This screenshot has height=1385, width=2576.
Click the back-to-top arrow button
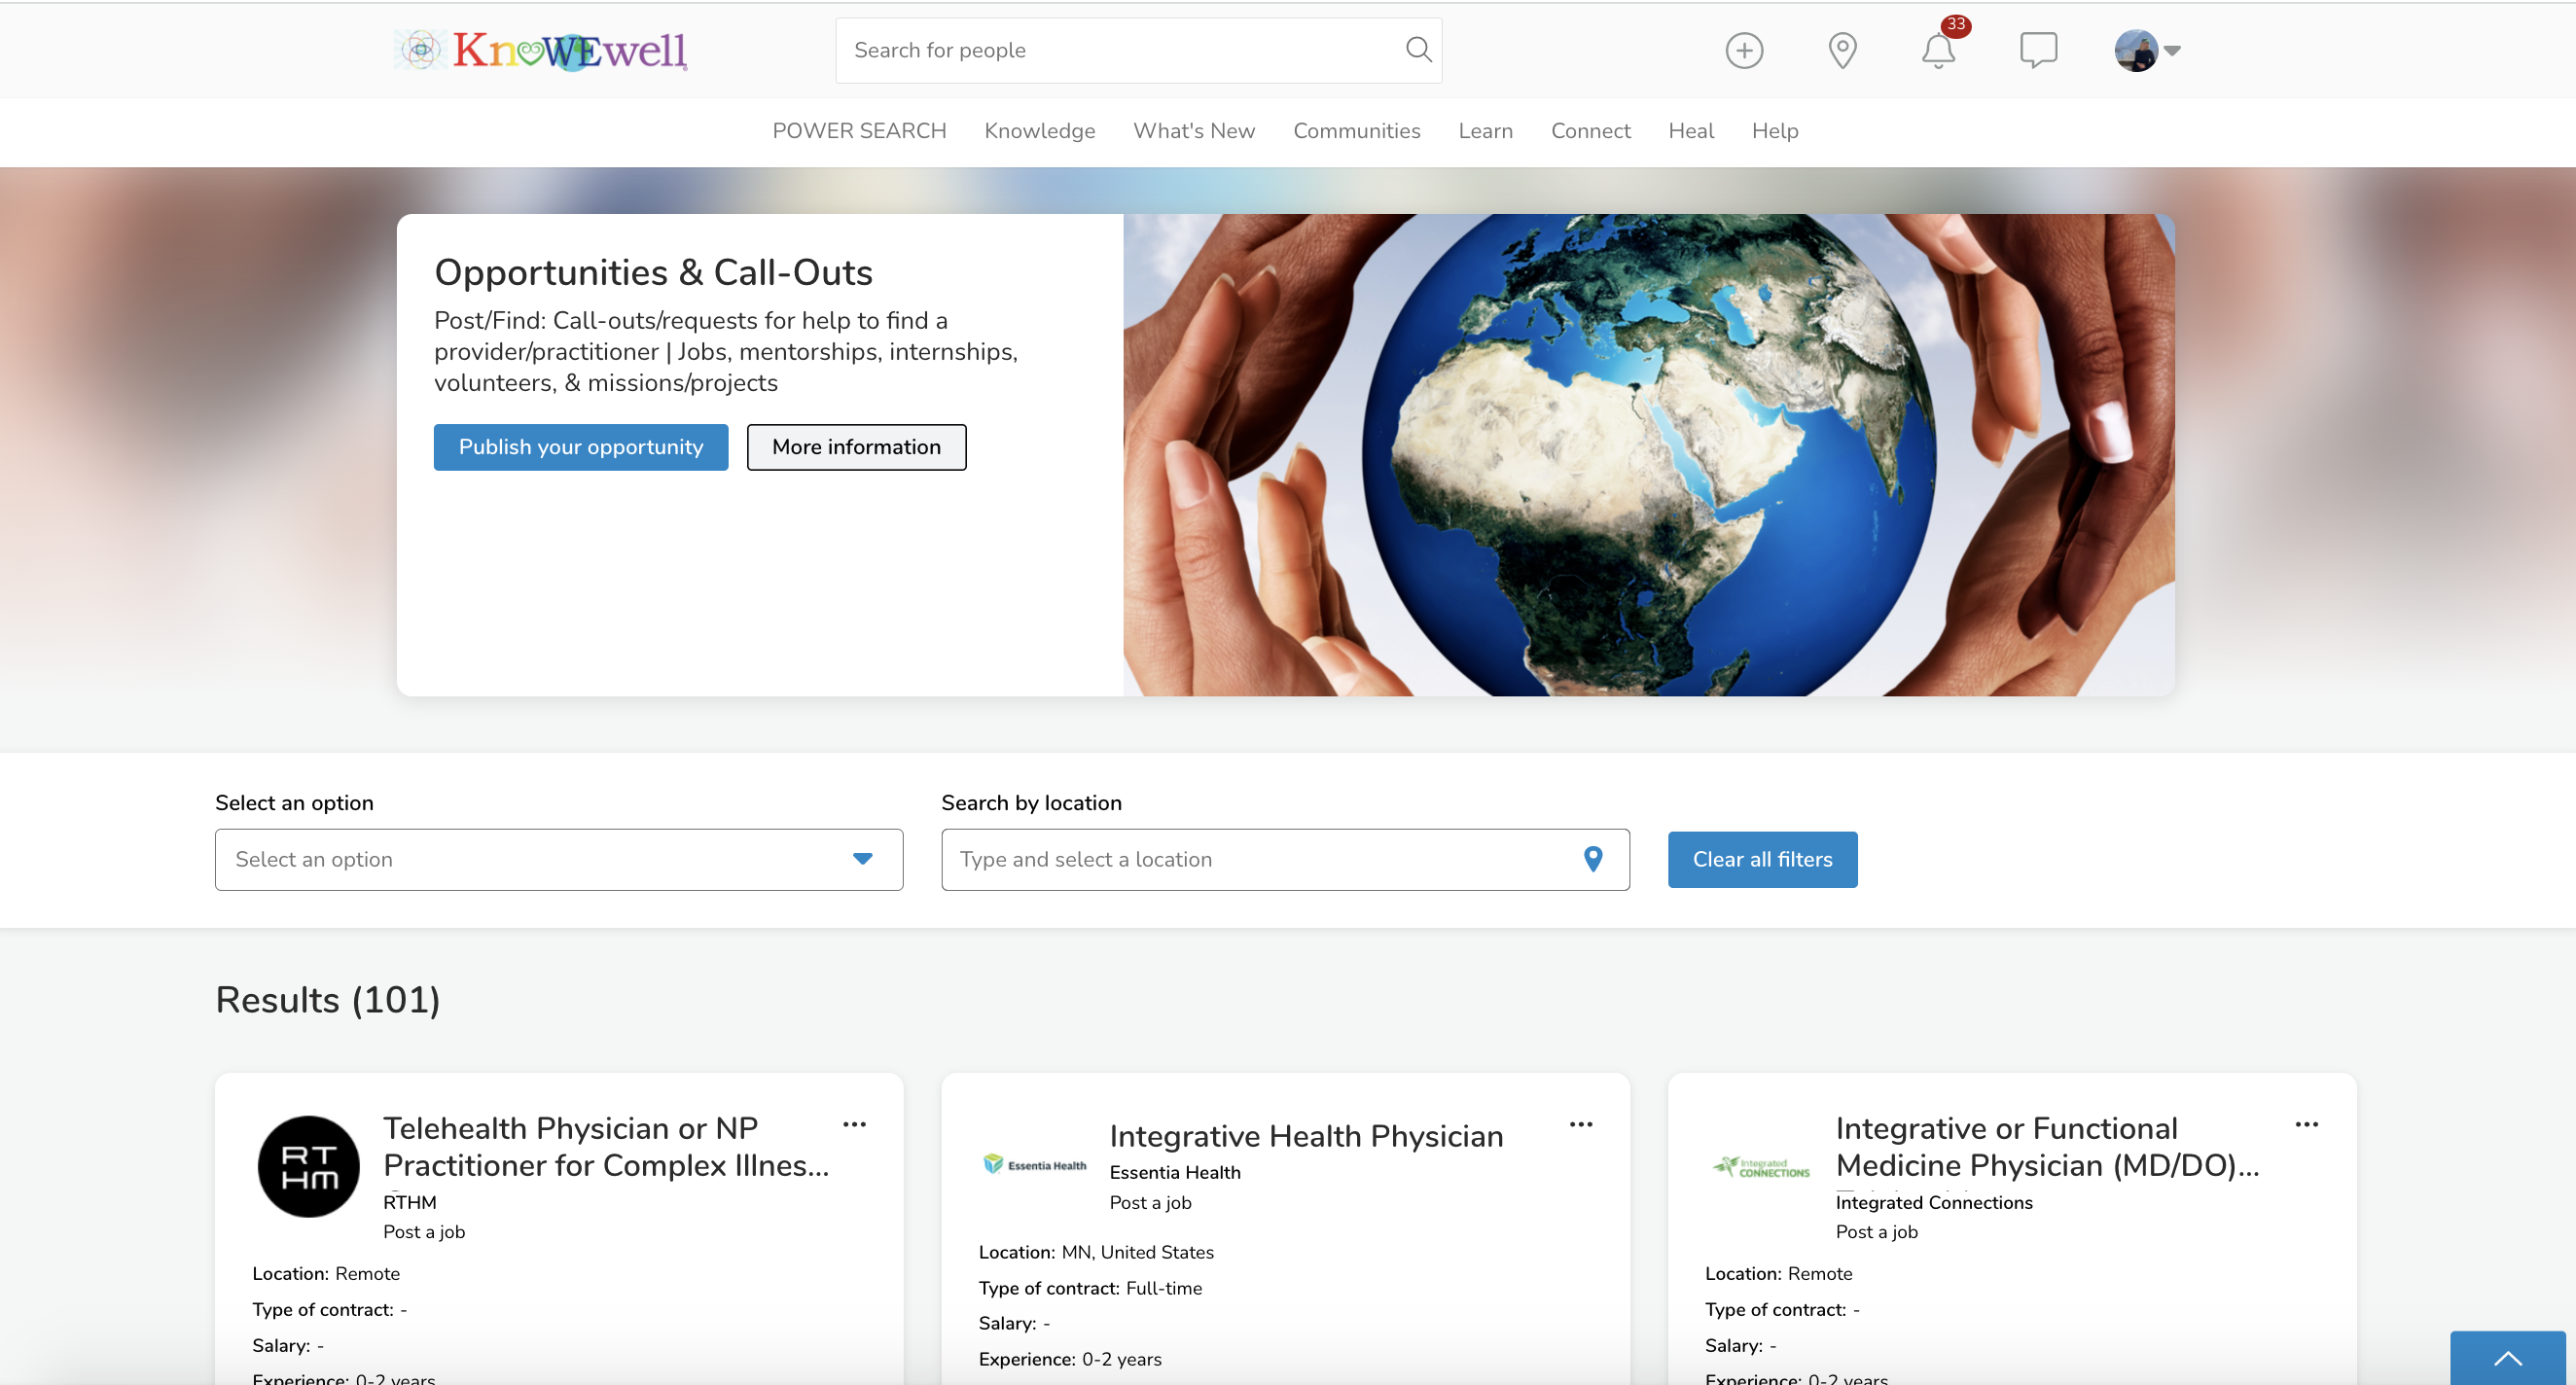2507,1357
